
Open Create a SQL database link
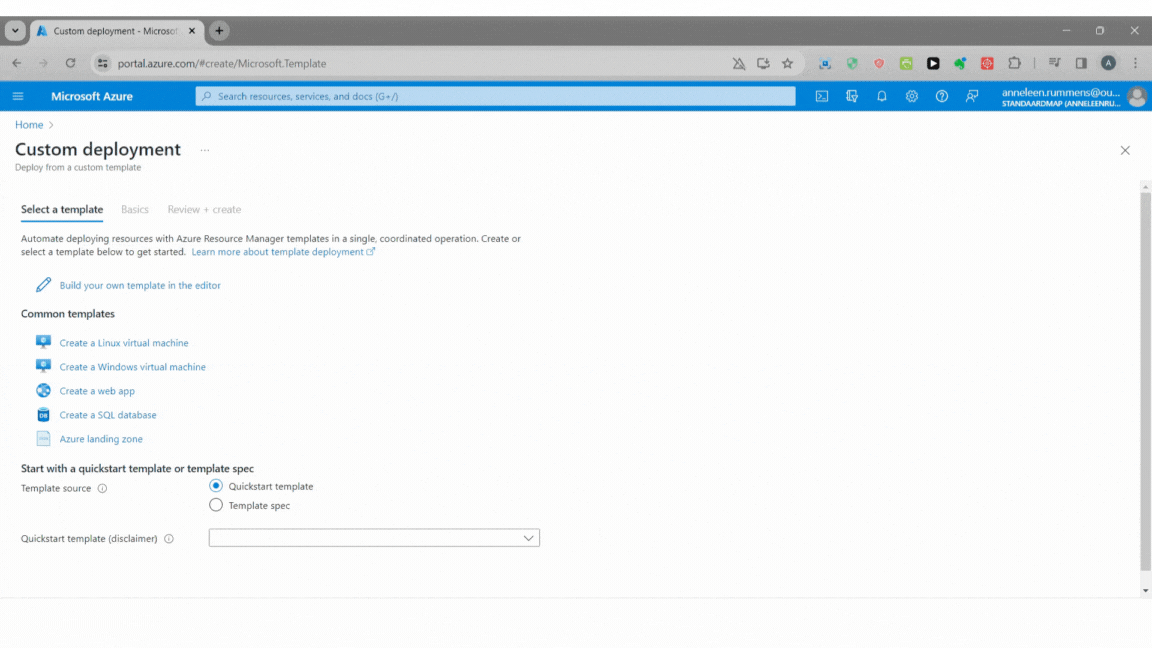tap(108, 415)
